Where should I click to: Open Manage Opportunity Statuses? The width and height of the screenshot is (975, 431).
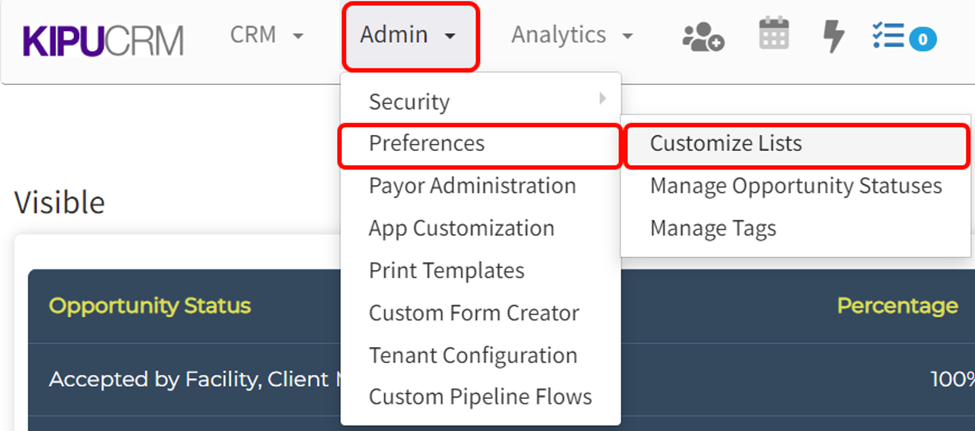point(795,186)
